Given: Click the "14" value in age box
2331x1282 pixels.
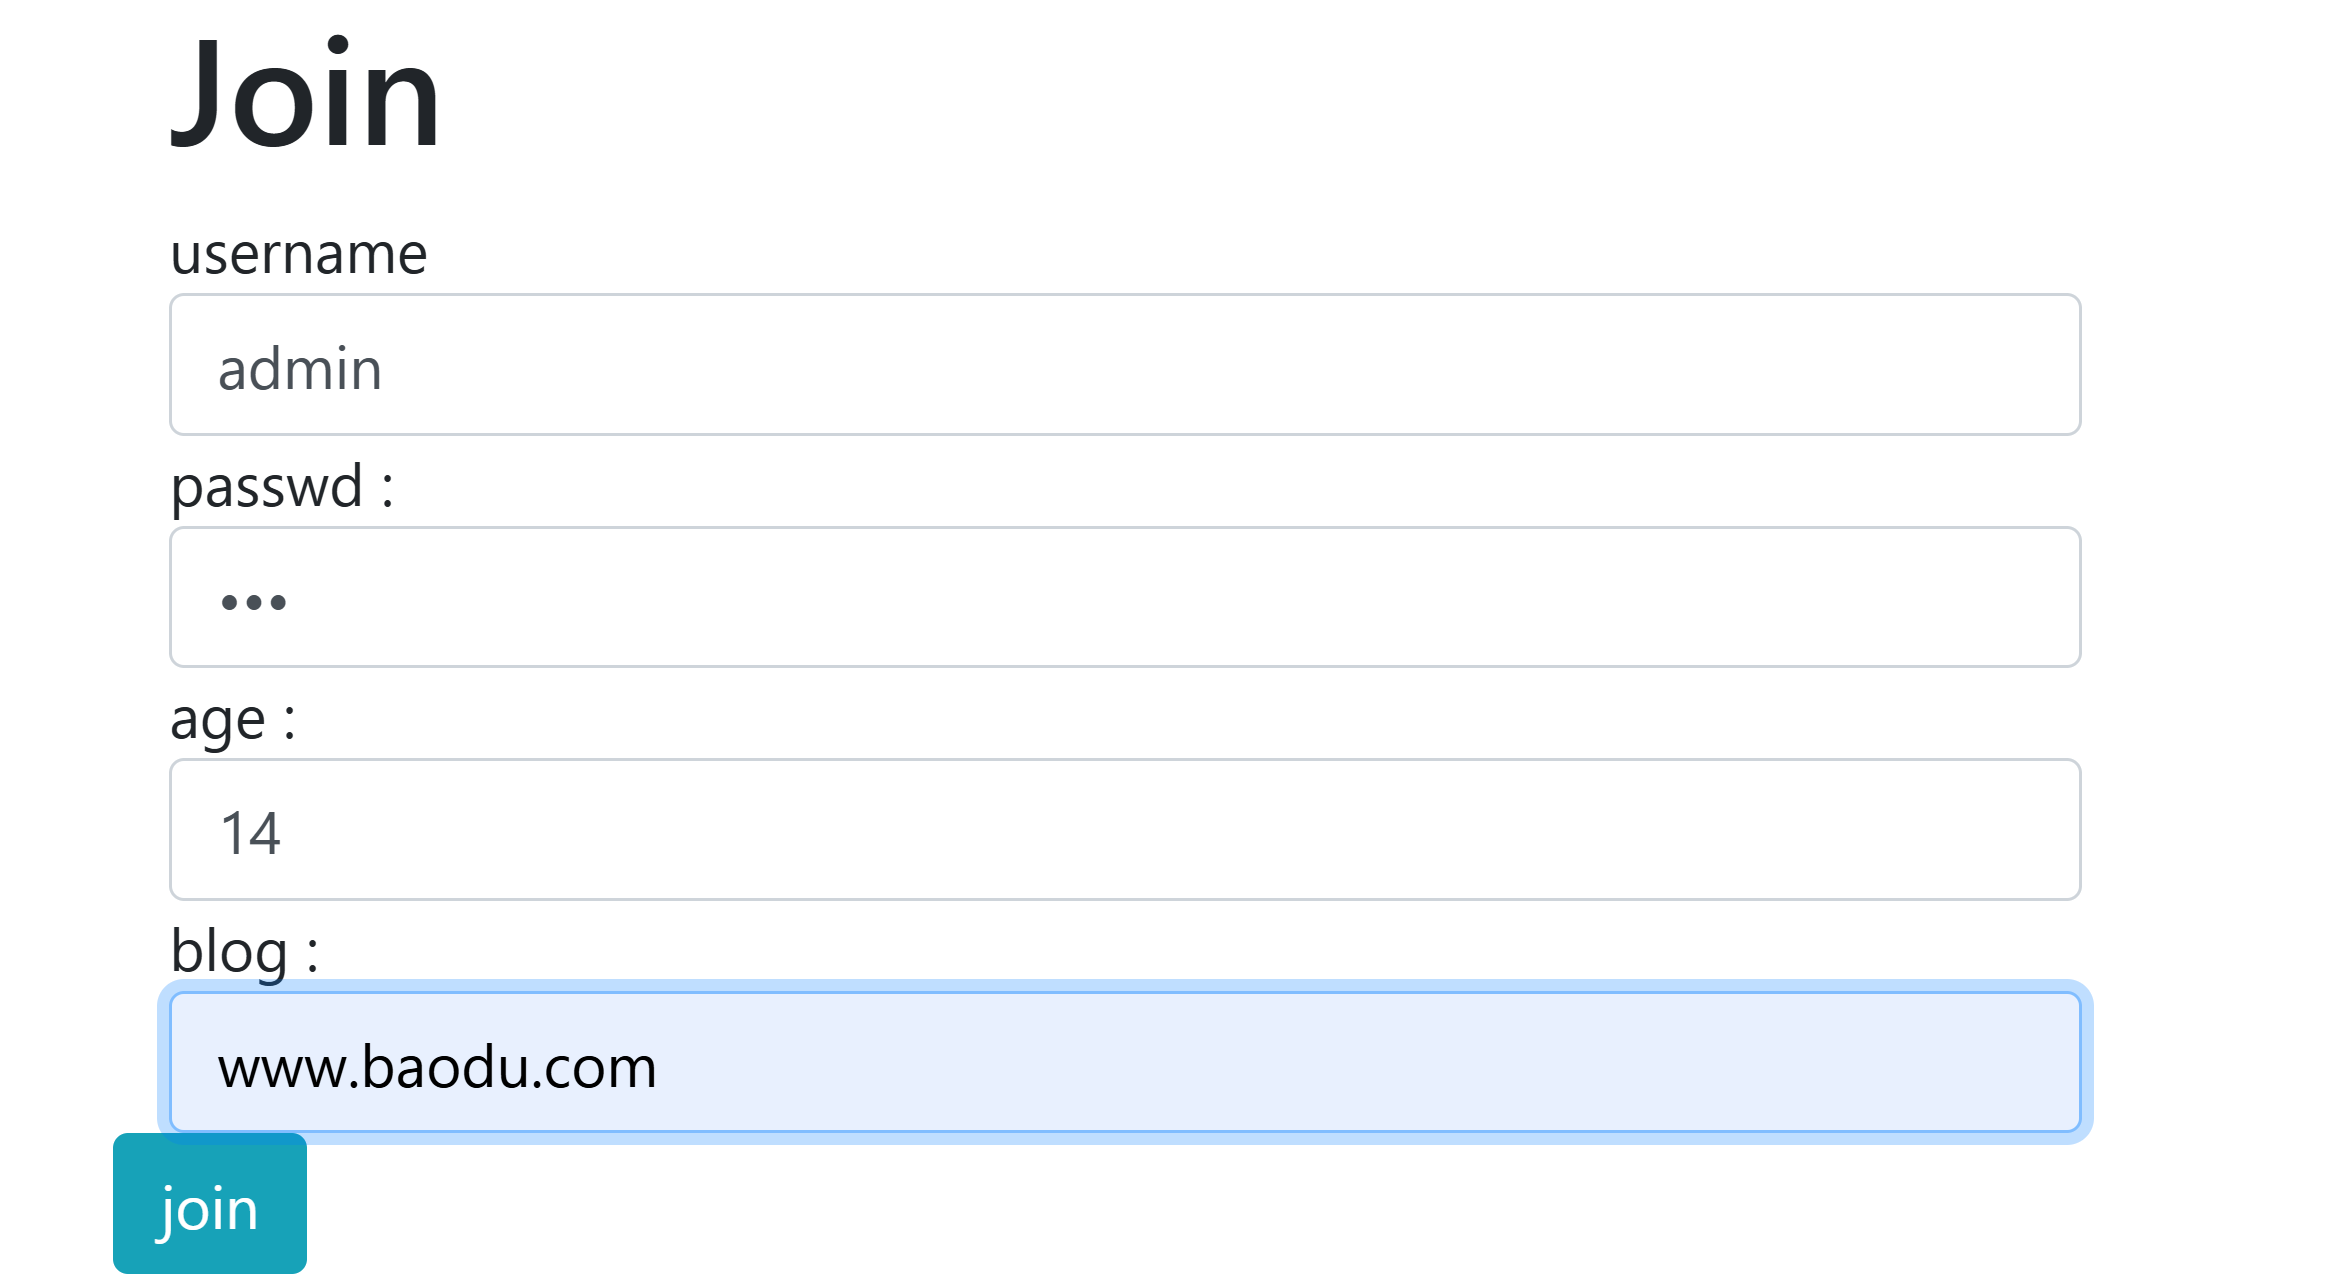Looking at the screenshot, I should (x=250, y=833).
